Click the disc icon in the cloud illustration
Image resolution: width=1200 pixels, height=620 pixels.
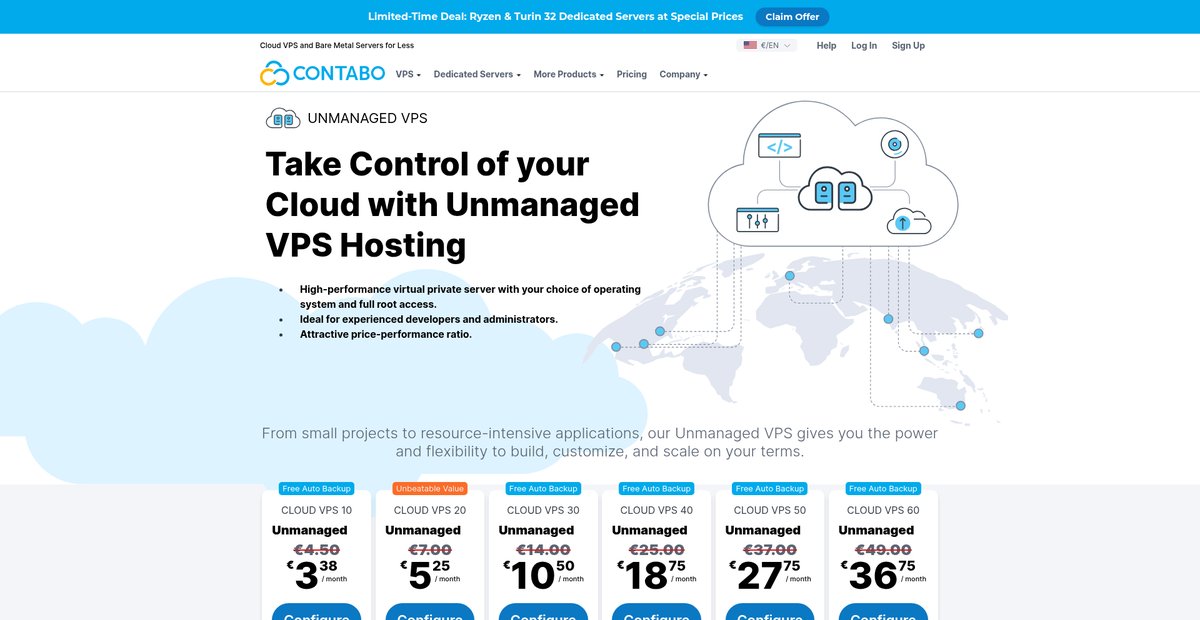(x=894, y=145)
